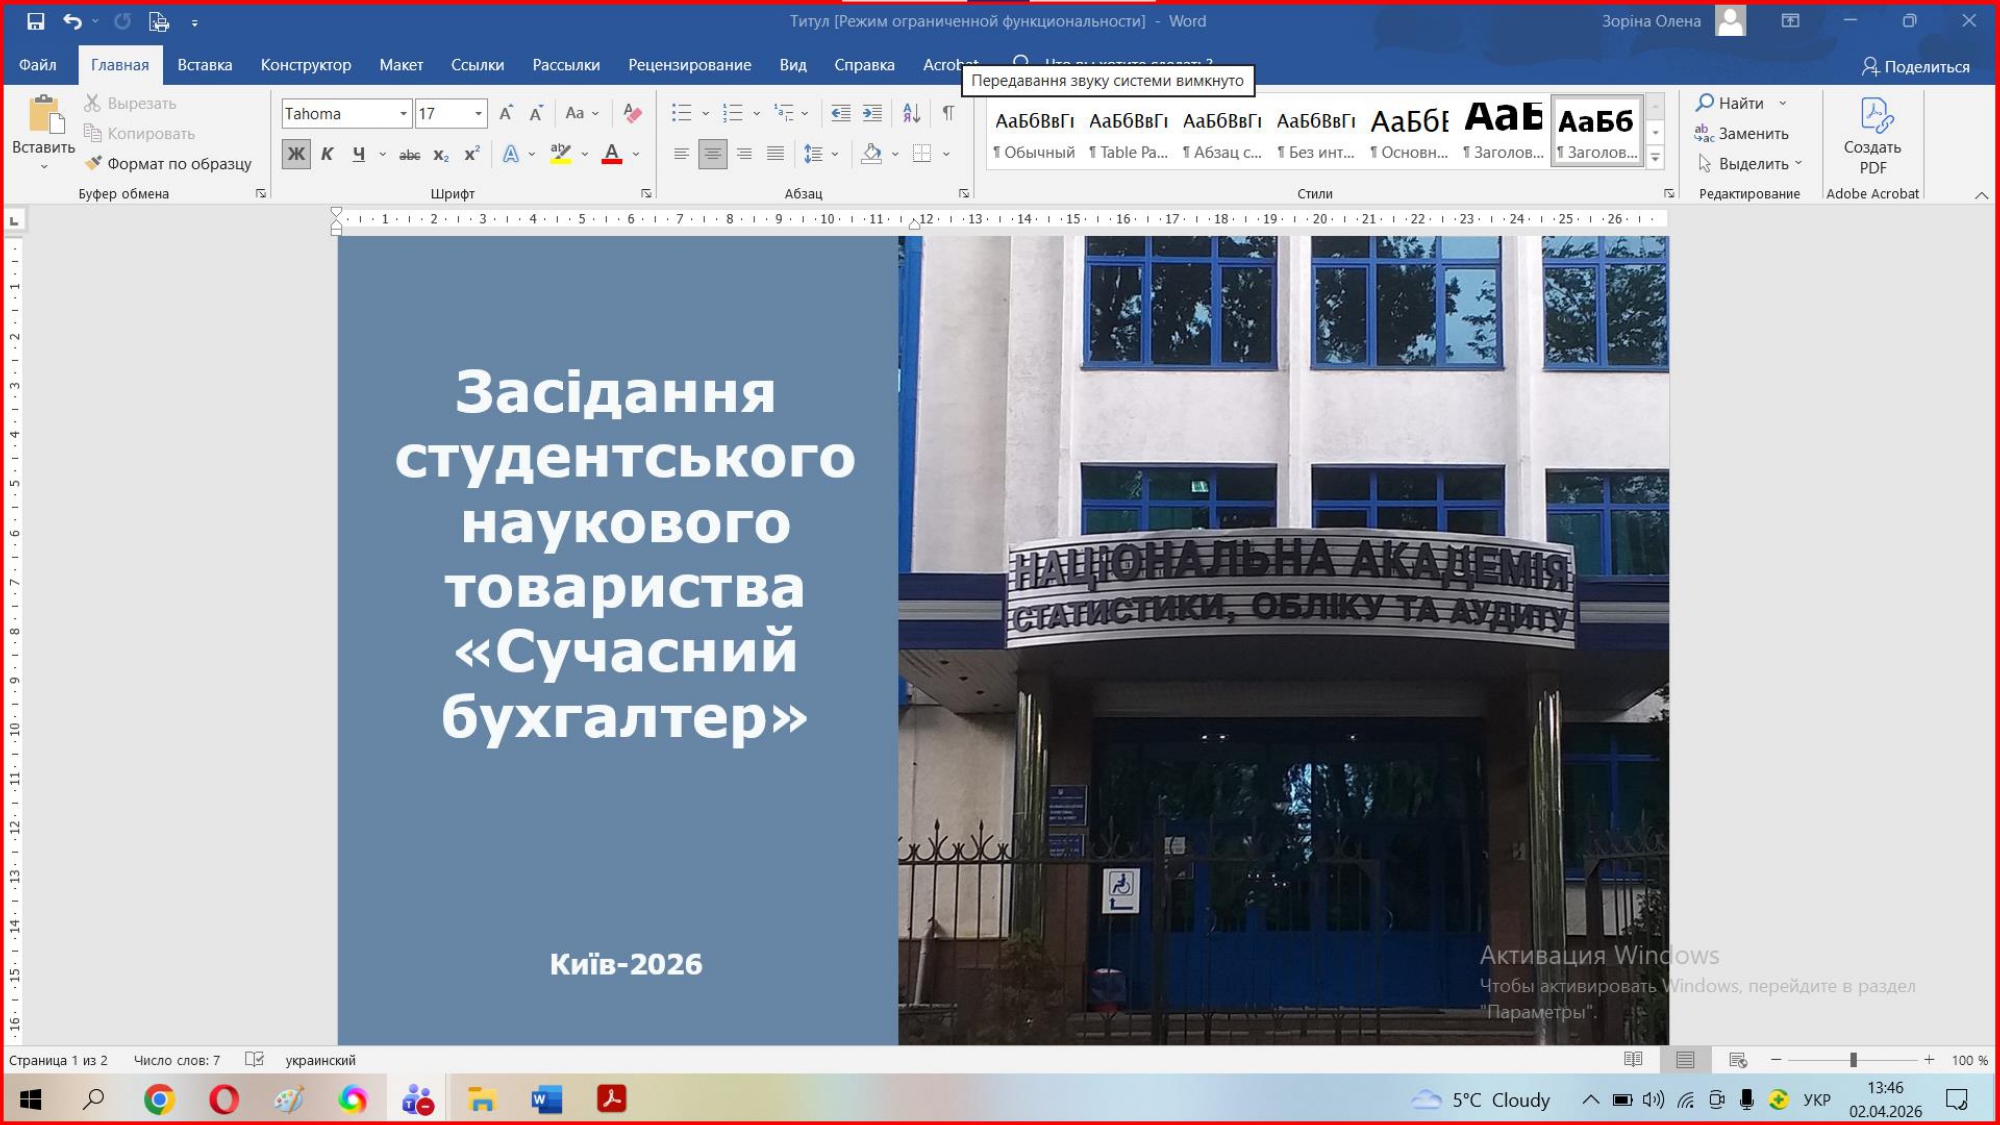
Task: Click the clear formatting eraser icon
Action: click(x=632, y=113)
